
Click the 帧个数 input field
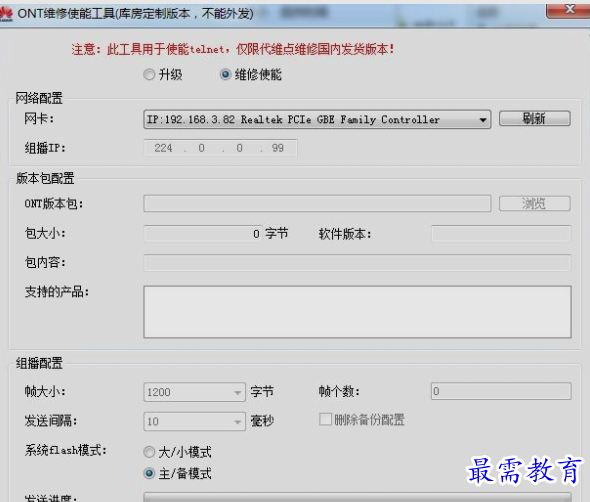[501, 391]
